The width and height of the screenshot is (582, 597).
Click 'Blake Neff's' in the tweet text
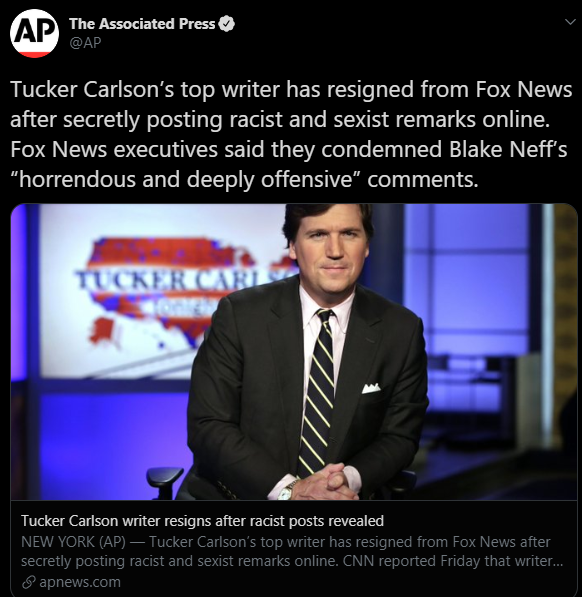click(x=508, y=149)
